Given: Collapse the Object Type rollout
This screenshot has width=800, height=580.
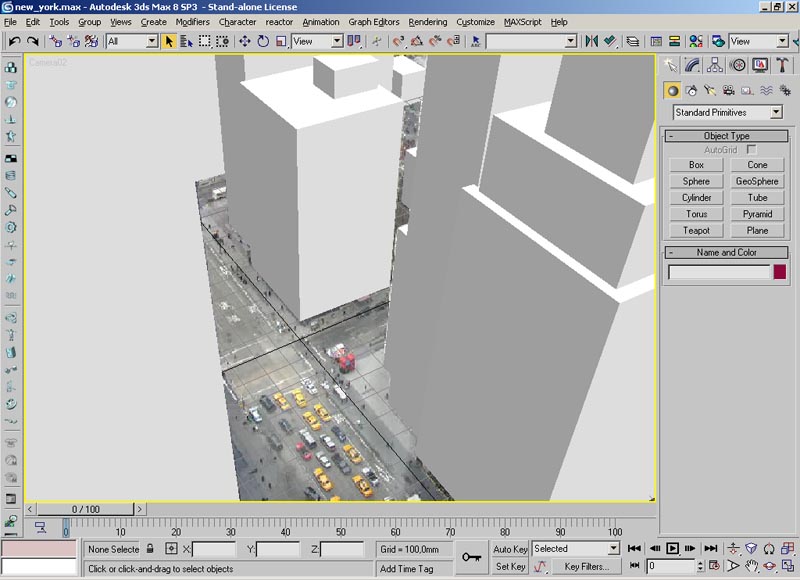Looking at the screenshot, I should pyautogui.click(x=726, y=136).
